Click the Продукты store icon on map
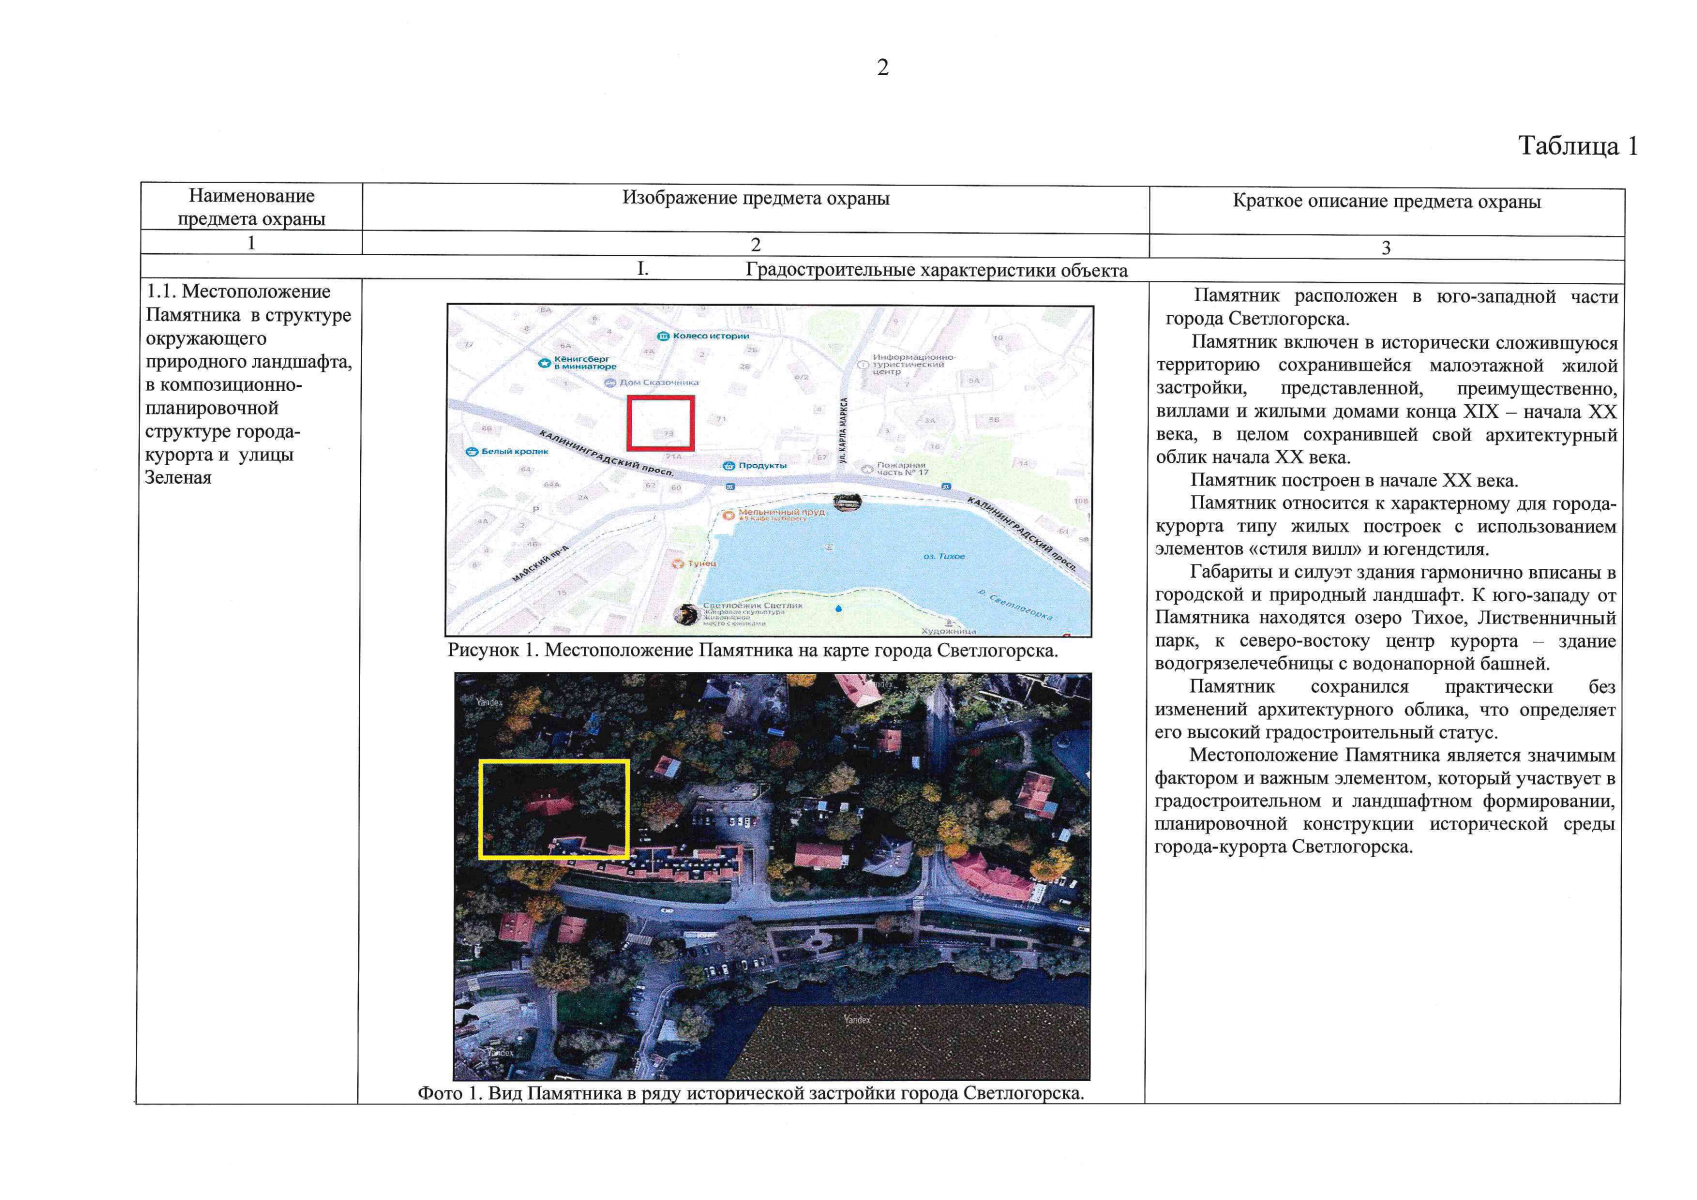 tap(729, 466)
